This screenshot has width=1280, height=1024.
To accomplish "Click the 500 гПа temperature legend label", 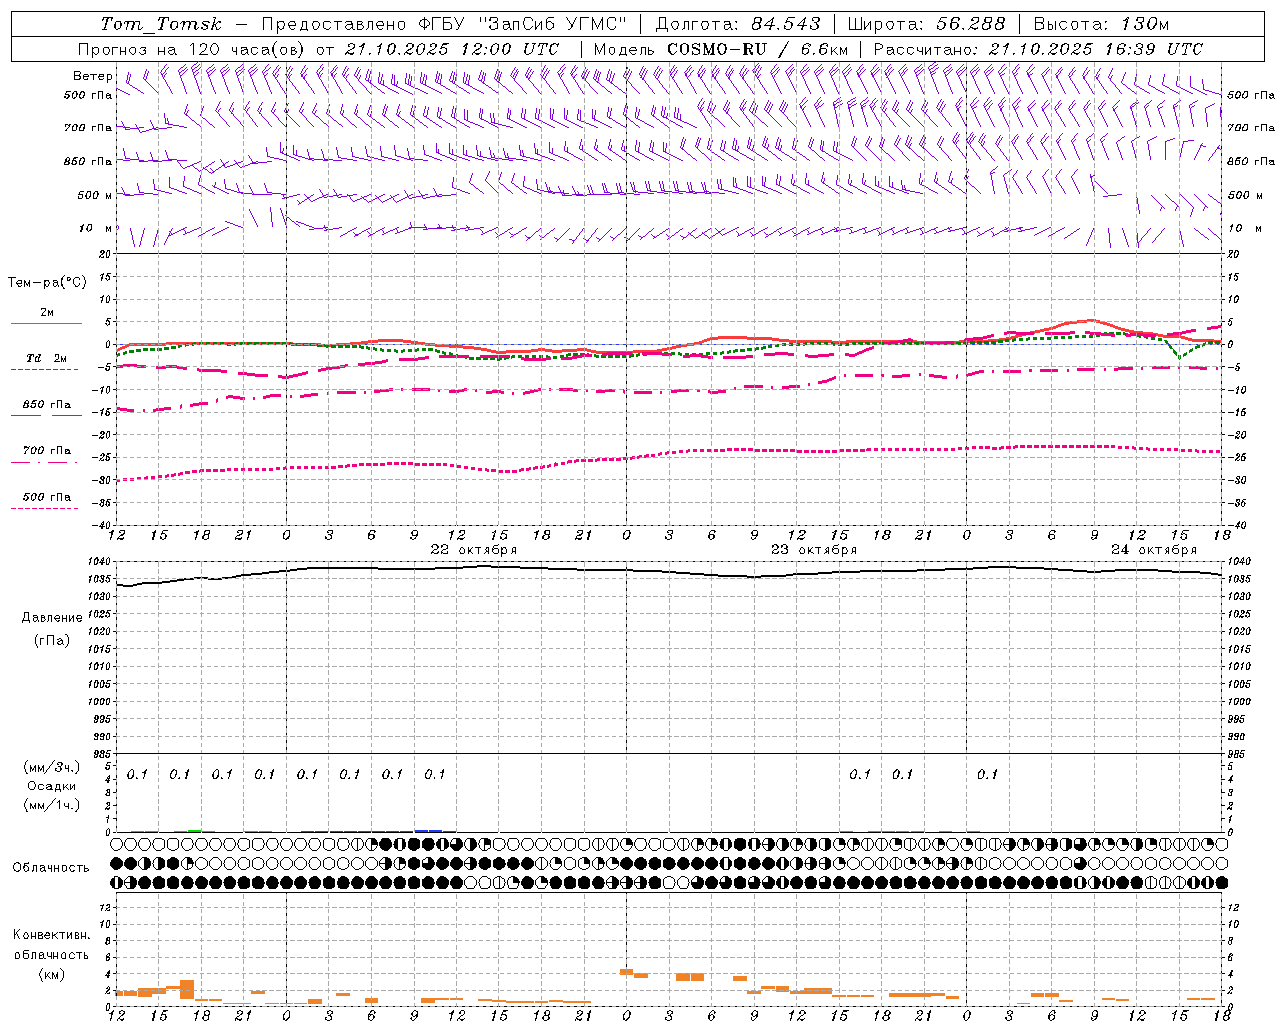I will (47, 497).
